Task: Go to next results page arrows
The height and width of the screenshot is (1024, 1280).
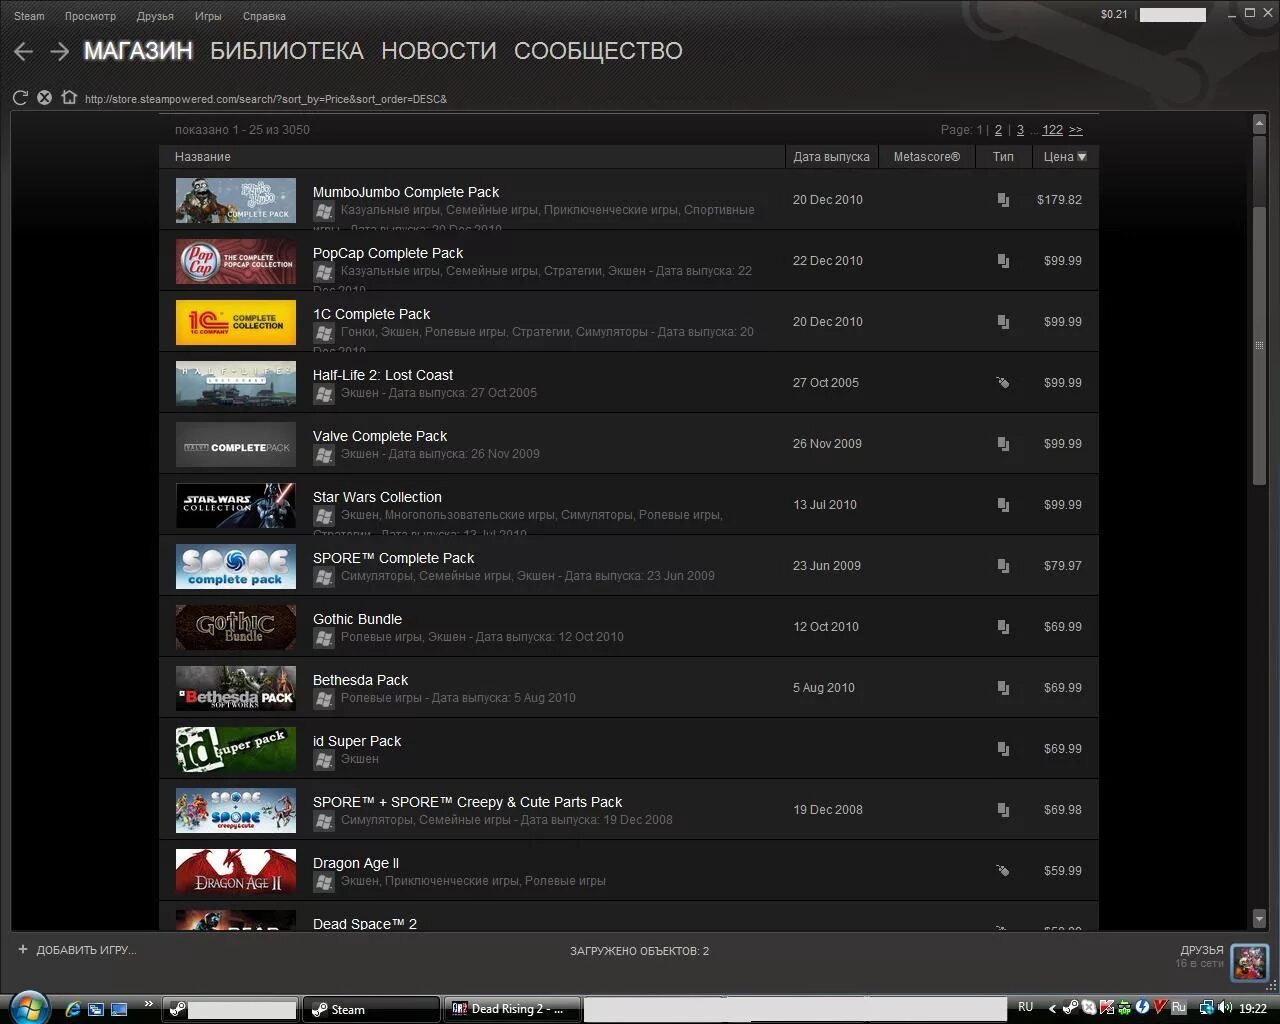Action: [1075, 130]
